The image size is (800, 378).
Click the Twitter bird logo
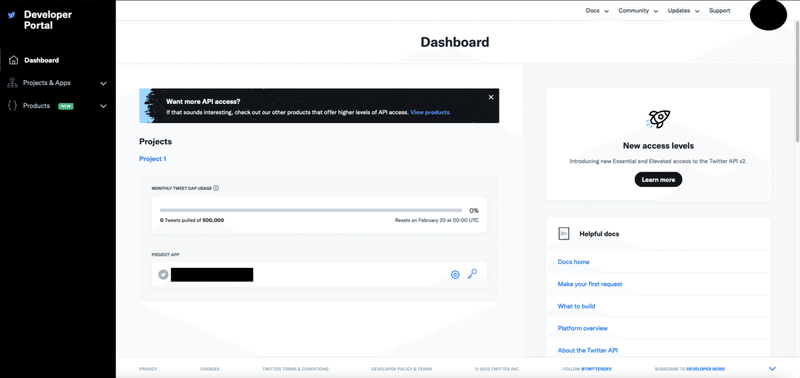pos(11,15)
